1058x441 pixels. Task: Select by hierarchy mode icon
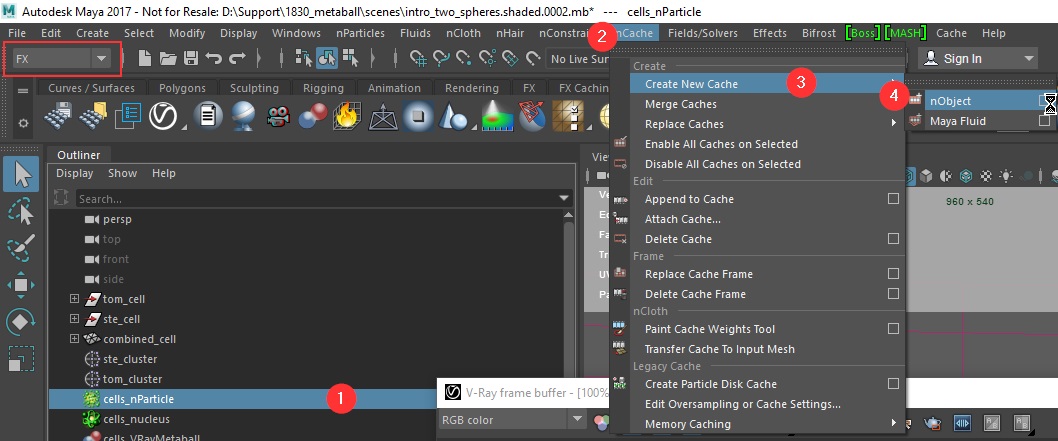click(x=304, y=58)
